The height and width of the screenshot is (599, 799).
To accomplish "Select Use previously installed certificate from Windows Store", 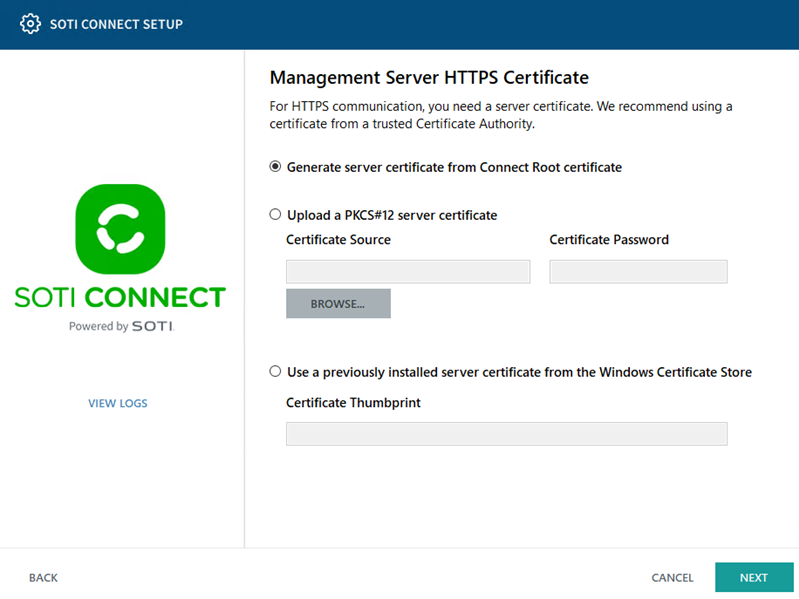I will point(275,371).
